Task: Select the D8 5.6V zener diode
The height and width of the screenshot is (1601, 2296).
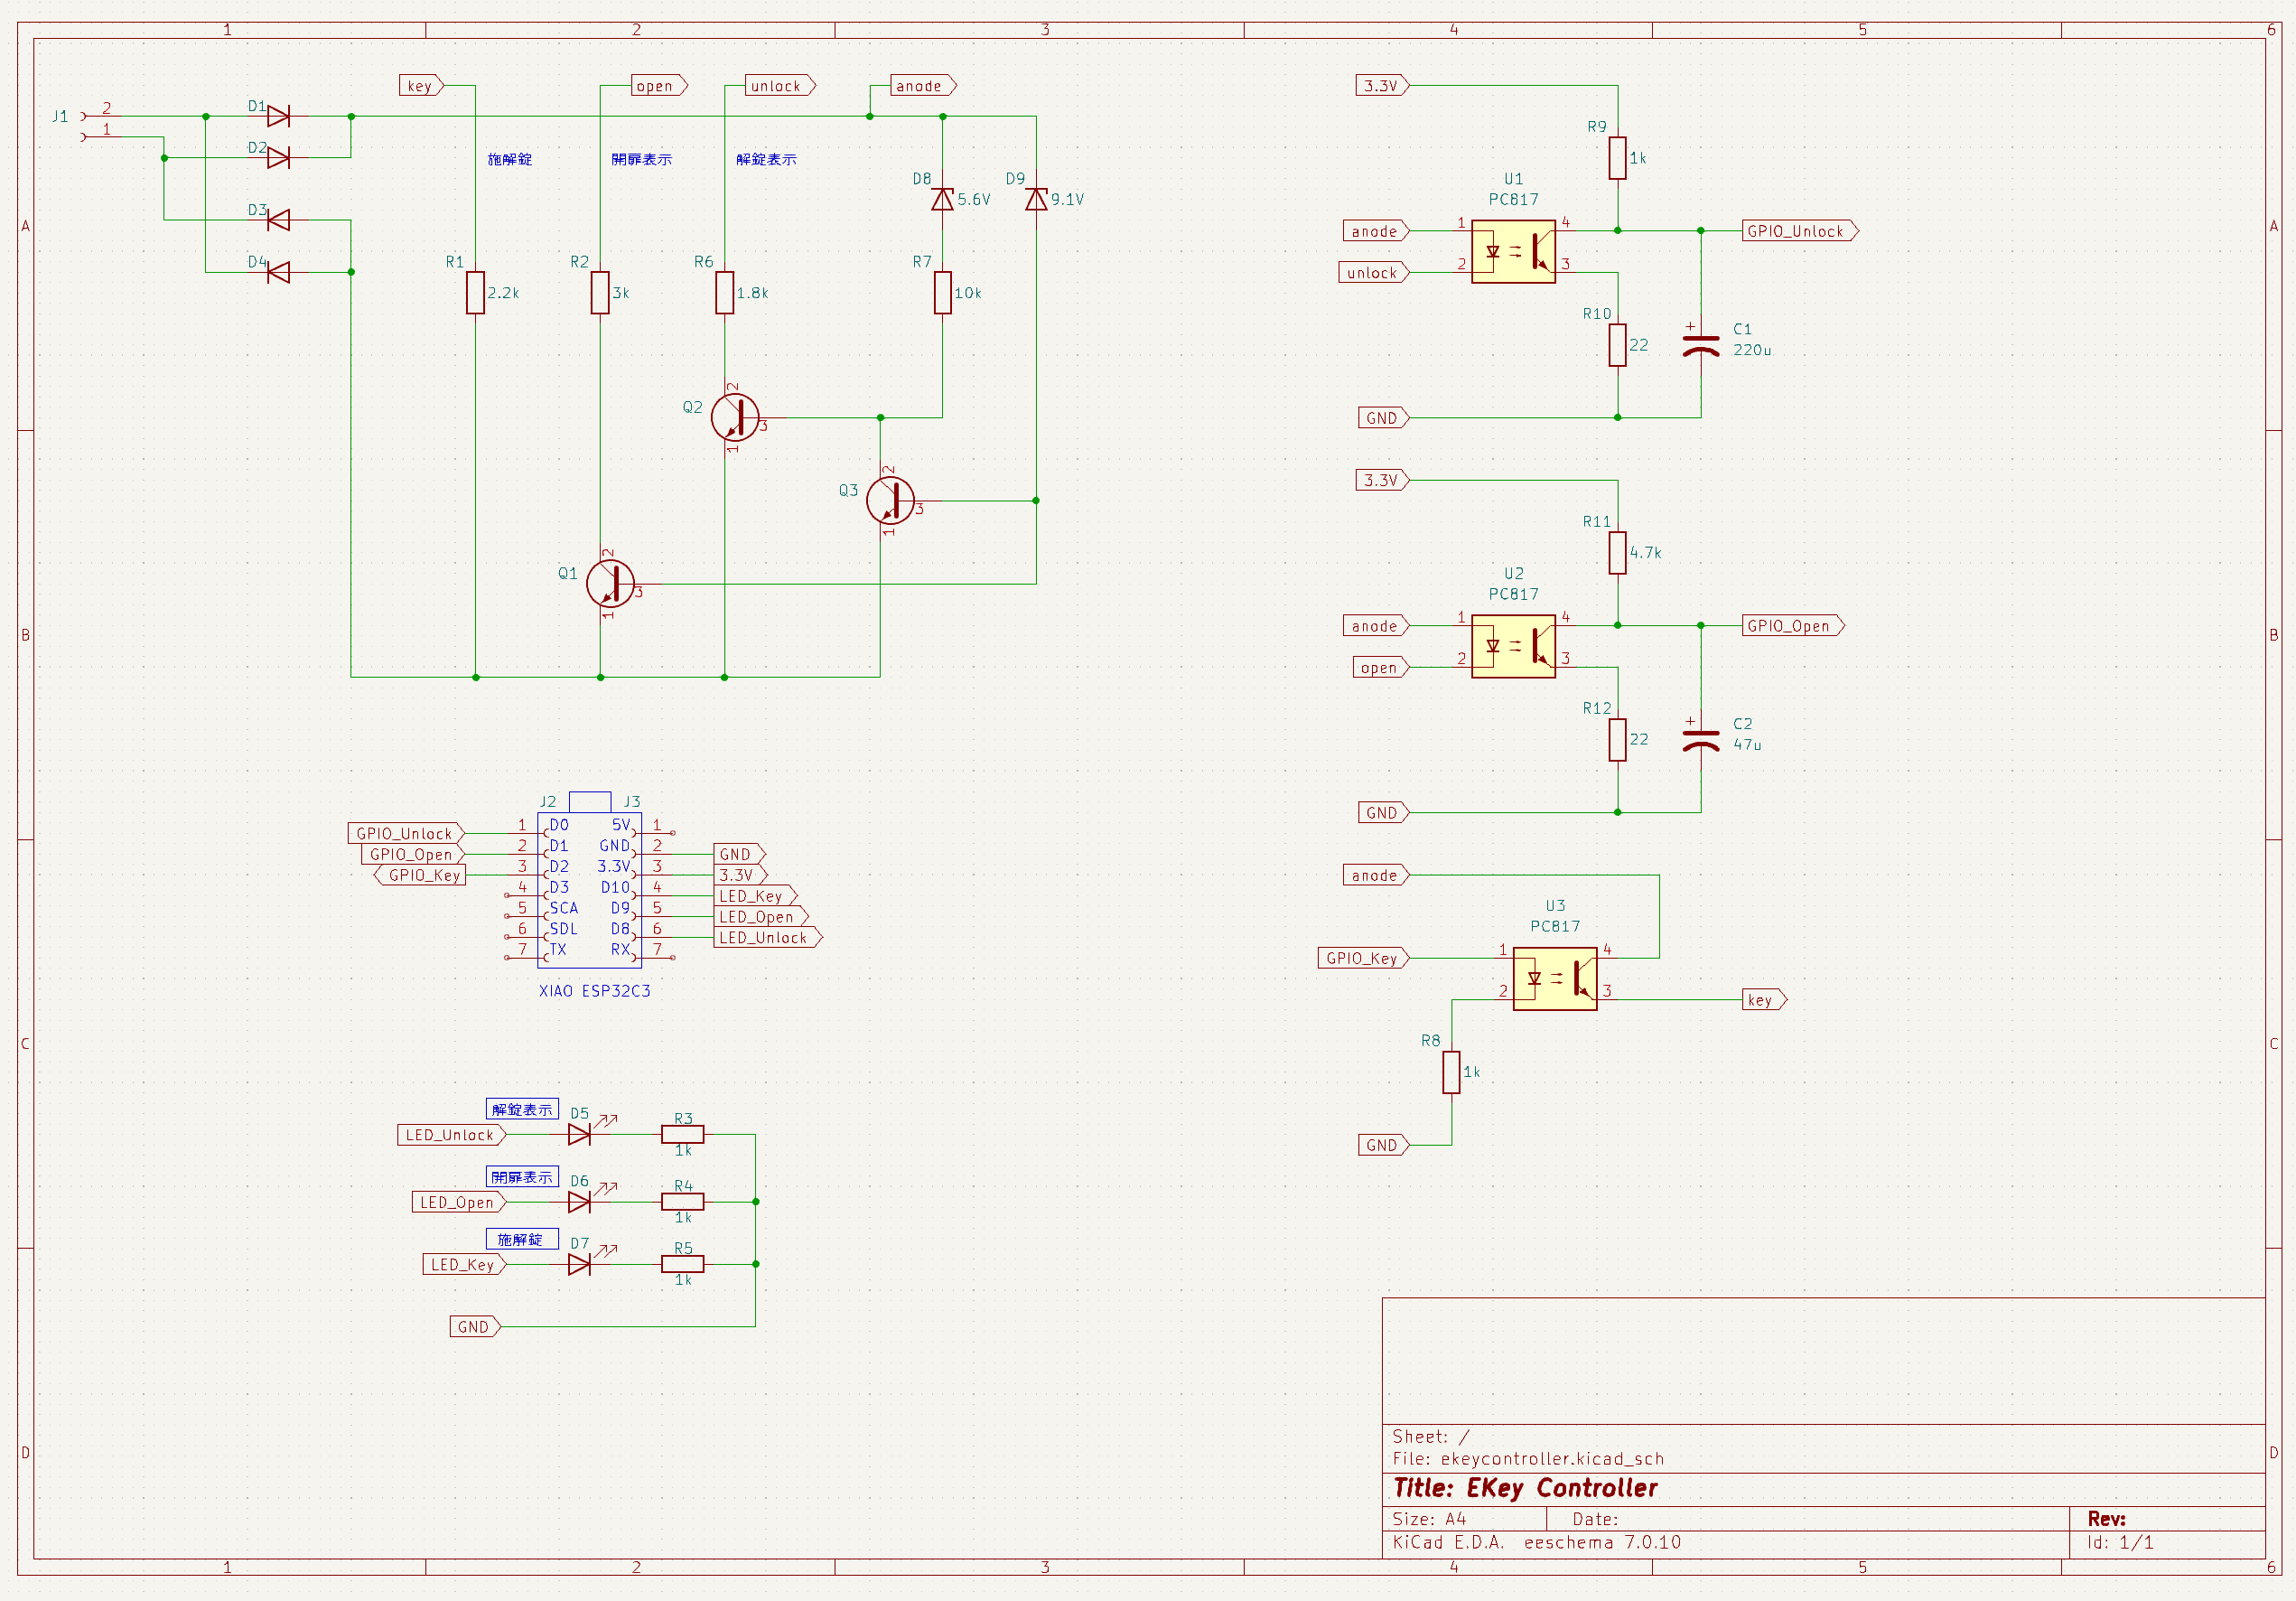Action: pyautogui.click(x=942, y=199)
